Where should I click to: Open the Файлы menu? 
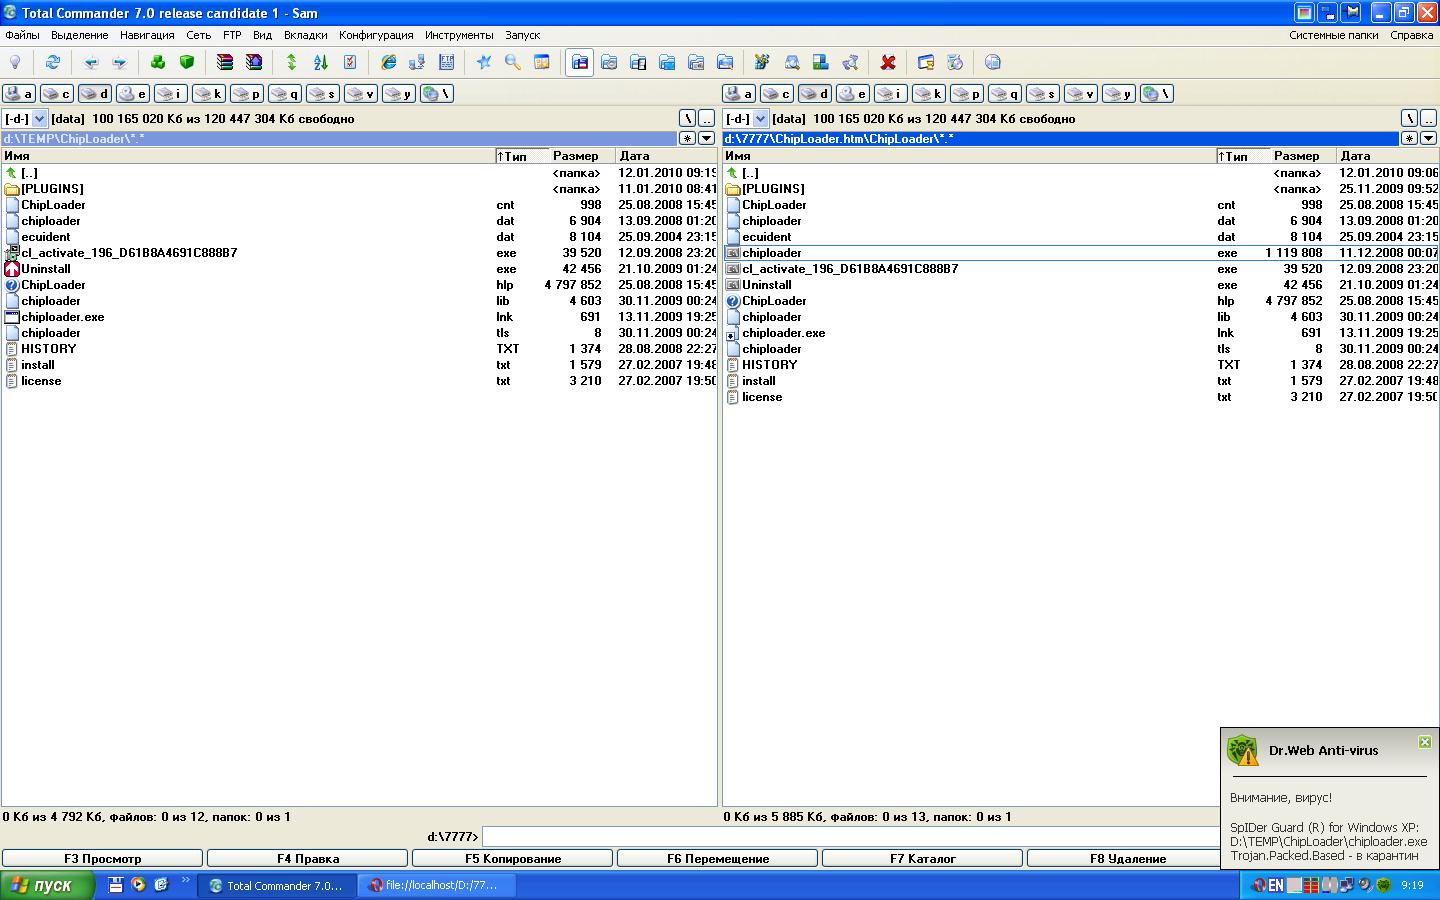[x=23, y=35]
